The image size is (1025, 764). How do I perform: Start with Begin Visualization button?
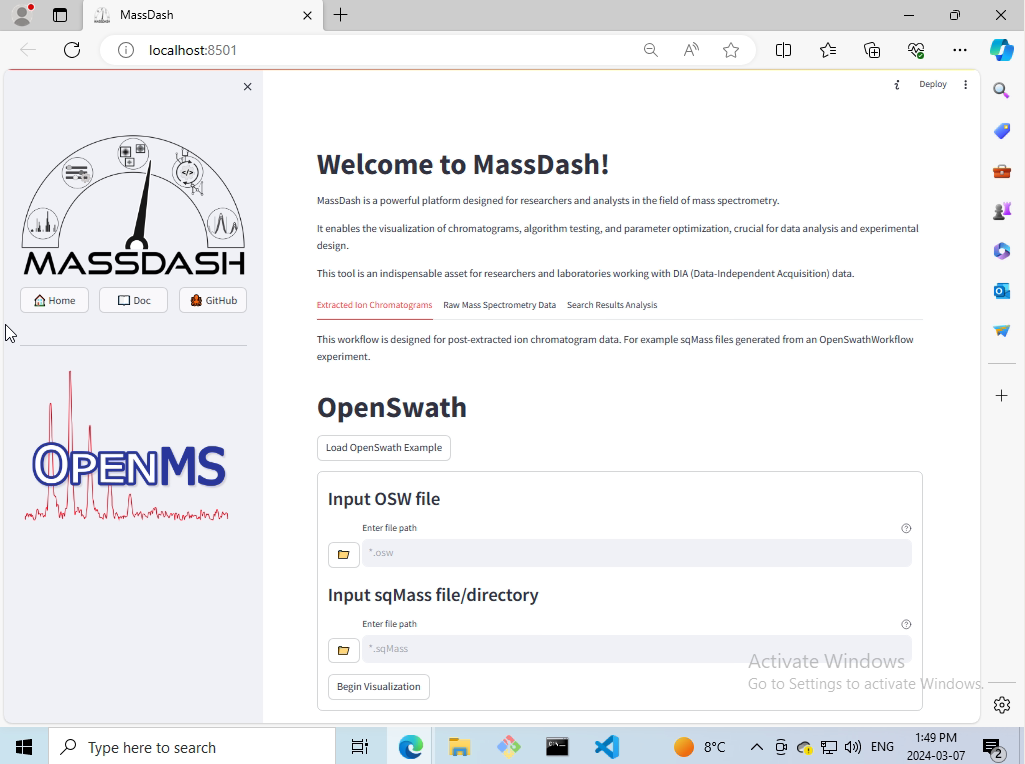click(378, 687)
